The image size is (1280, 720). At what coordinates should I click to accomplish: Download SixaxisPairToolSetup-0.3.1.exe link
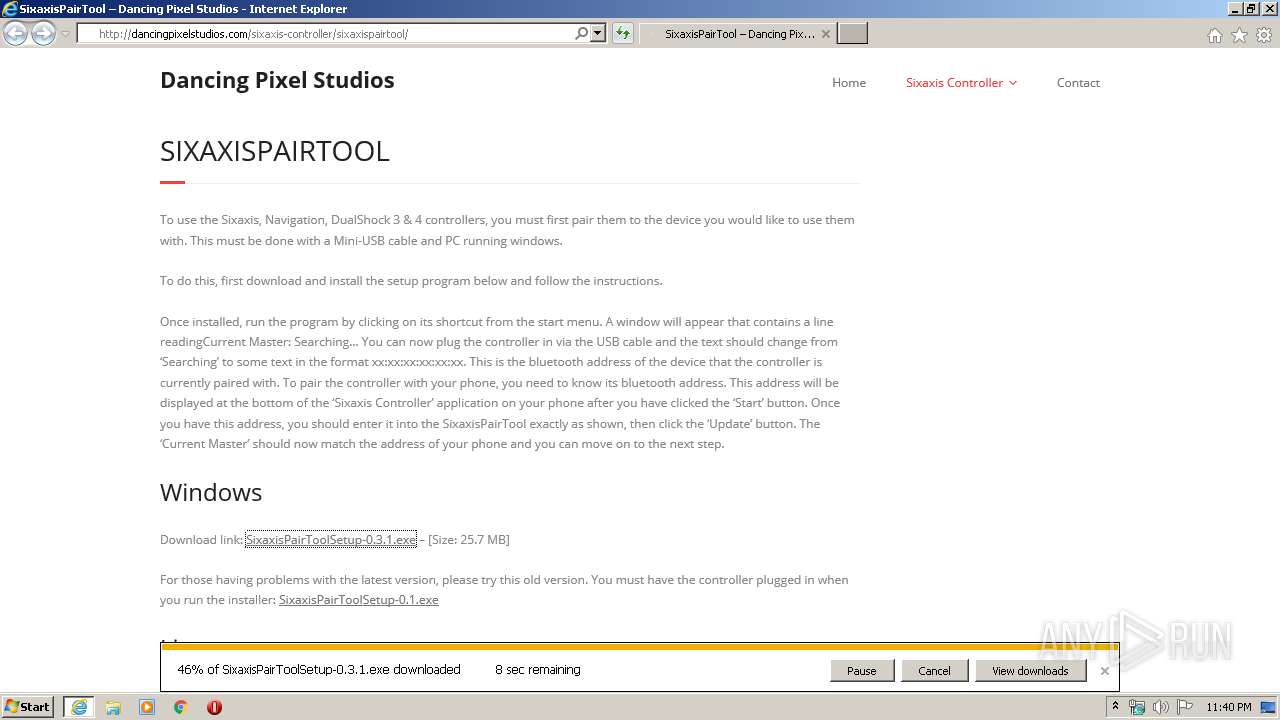point(331,540)
